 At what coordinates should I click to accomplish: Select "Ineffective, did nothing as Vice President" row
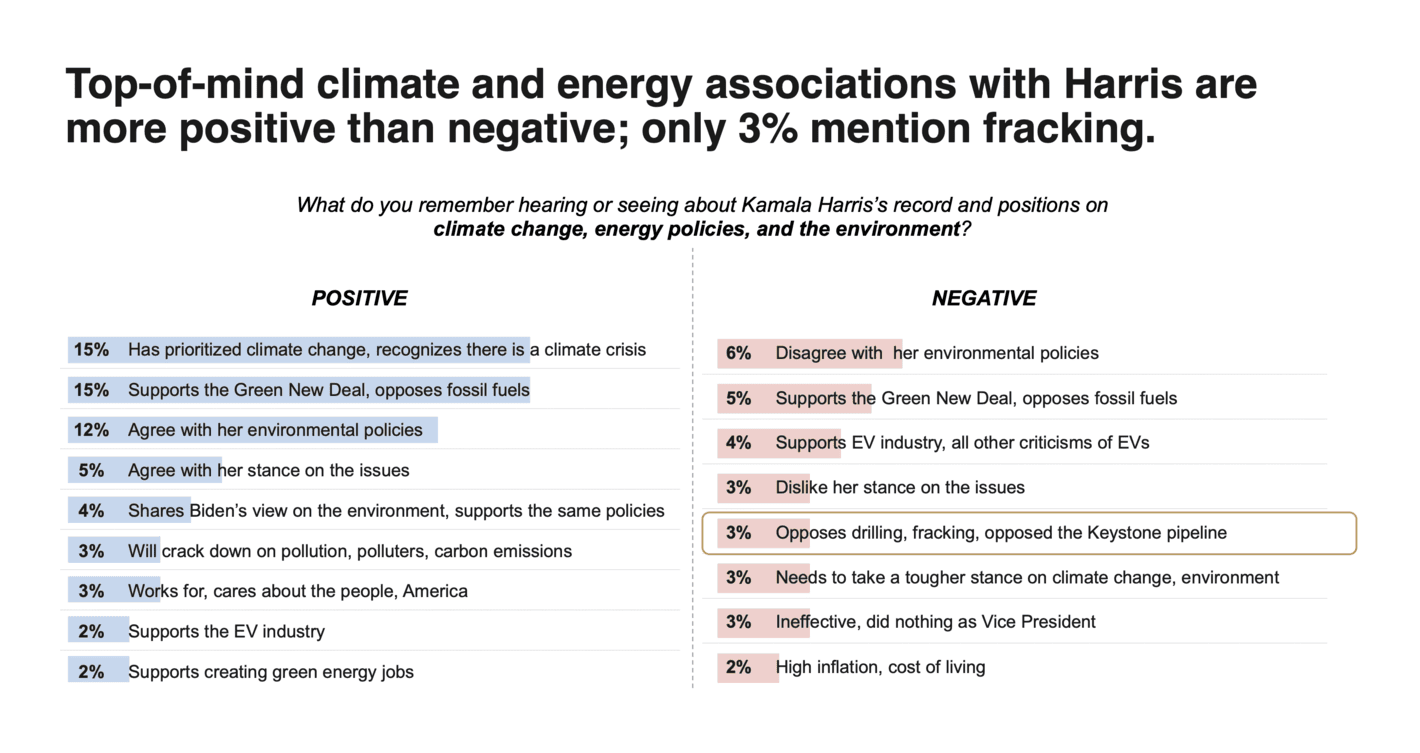tap(935, 622)
